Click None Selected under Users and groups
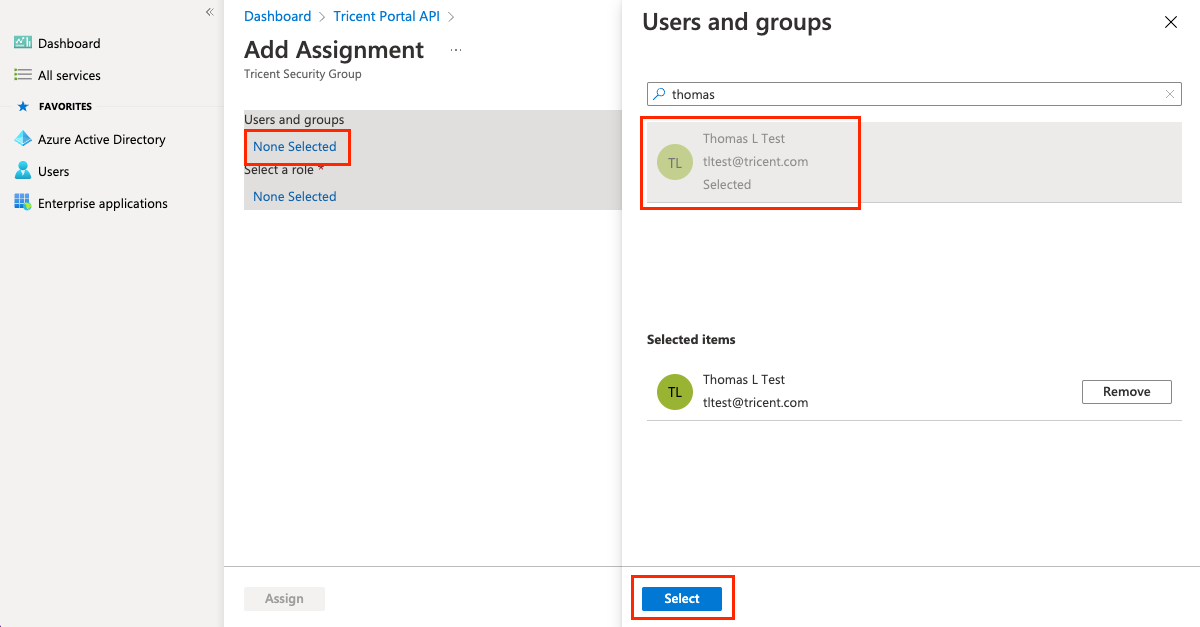The image size is (1200, 627). (x=295, y=146)
